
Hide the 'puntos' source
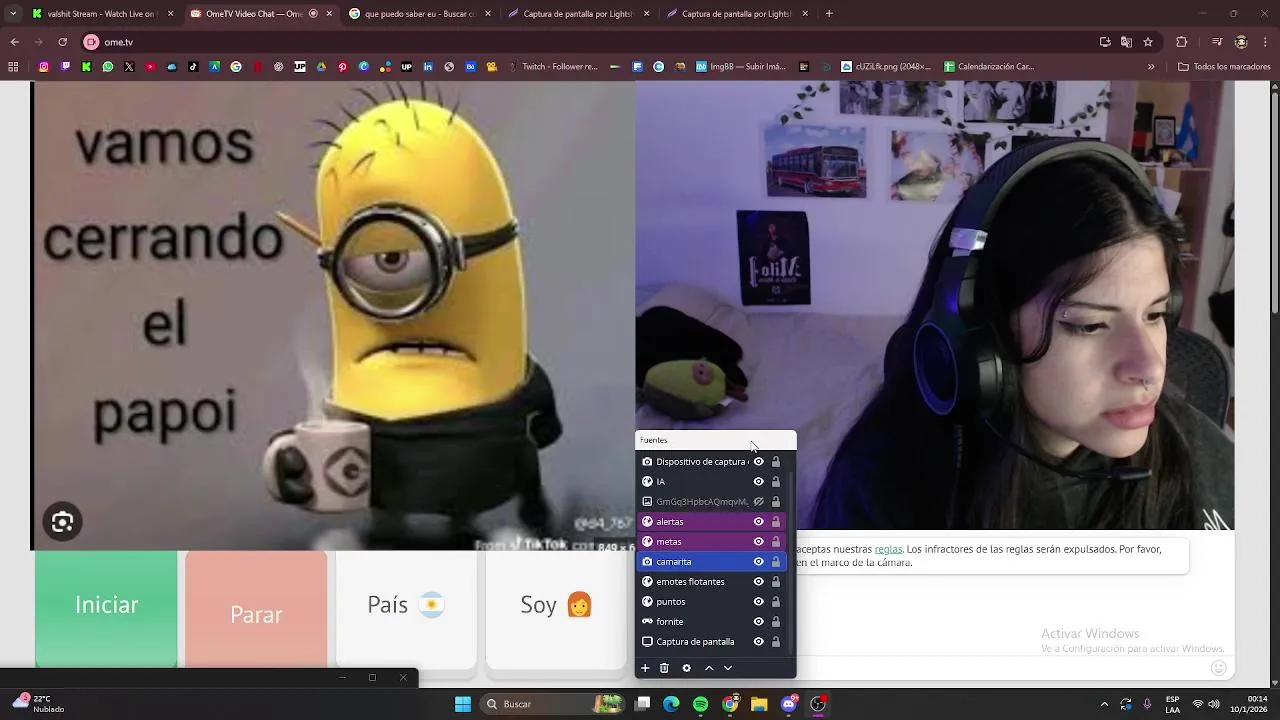758,602
